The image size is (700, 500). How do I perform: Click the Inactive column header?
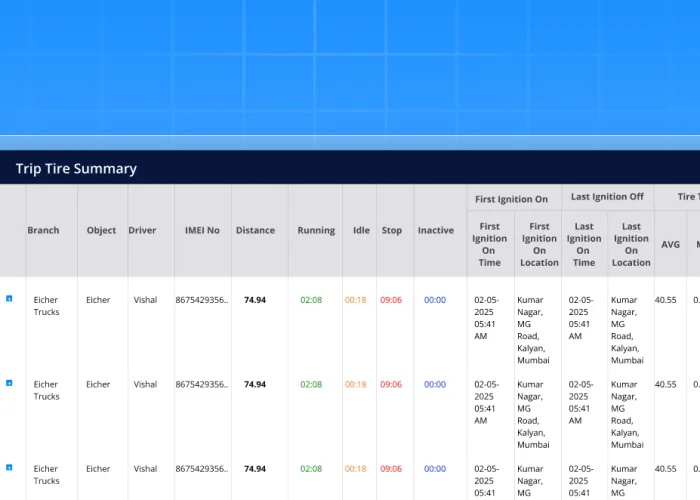(435, 230)
